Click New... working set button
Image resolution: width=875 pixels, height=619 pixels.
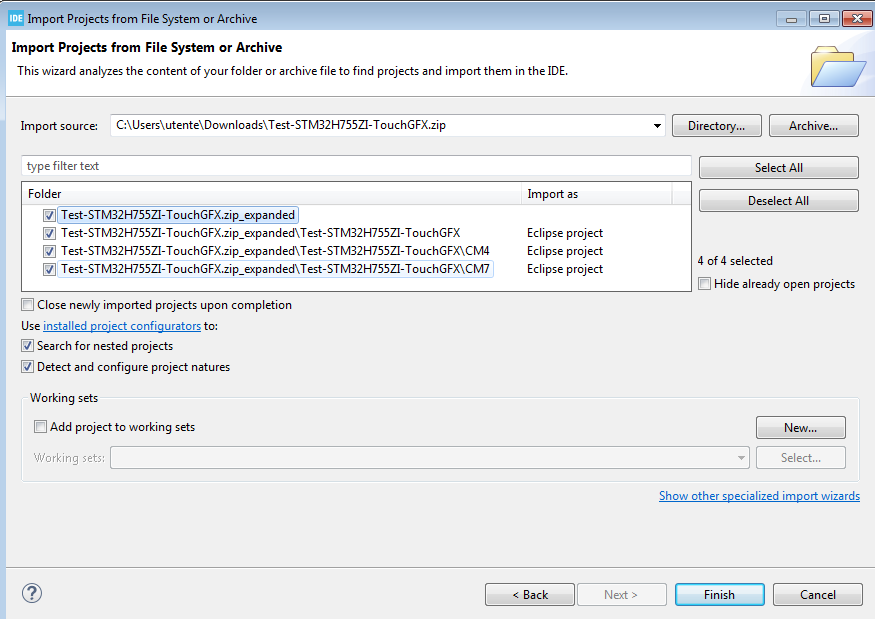pos(801,428)
